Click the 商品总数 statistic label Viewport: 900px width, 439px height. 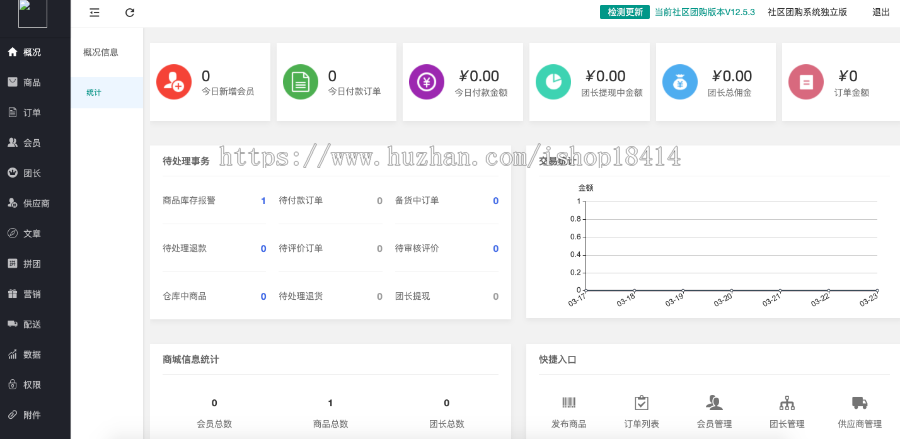(x=331, y=425)
